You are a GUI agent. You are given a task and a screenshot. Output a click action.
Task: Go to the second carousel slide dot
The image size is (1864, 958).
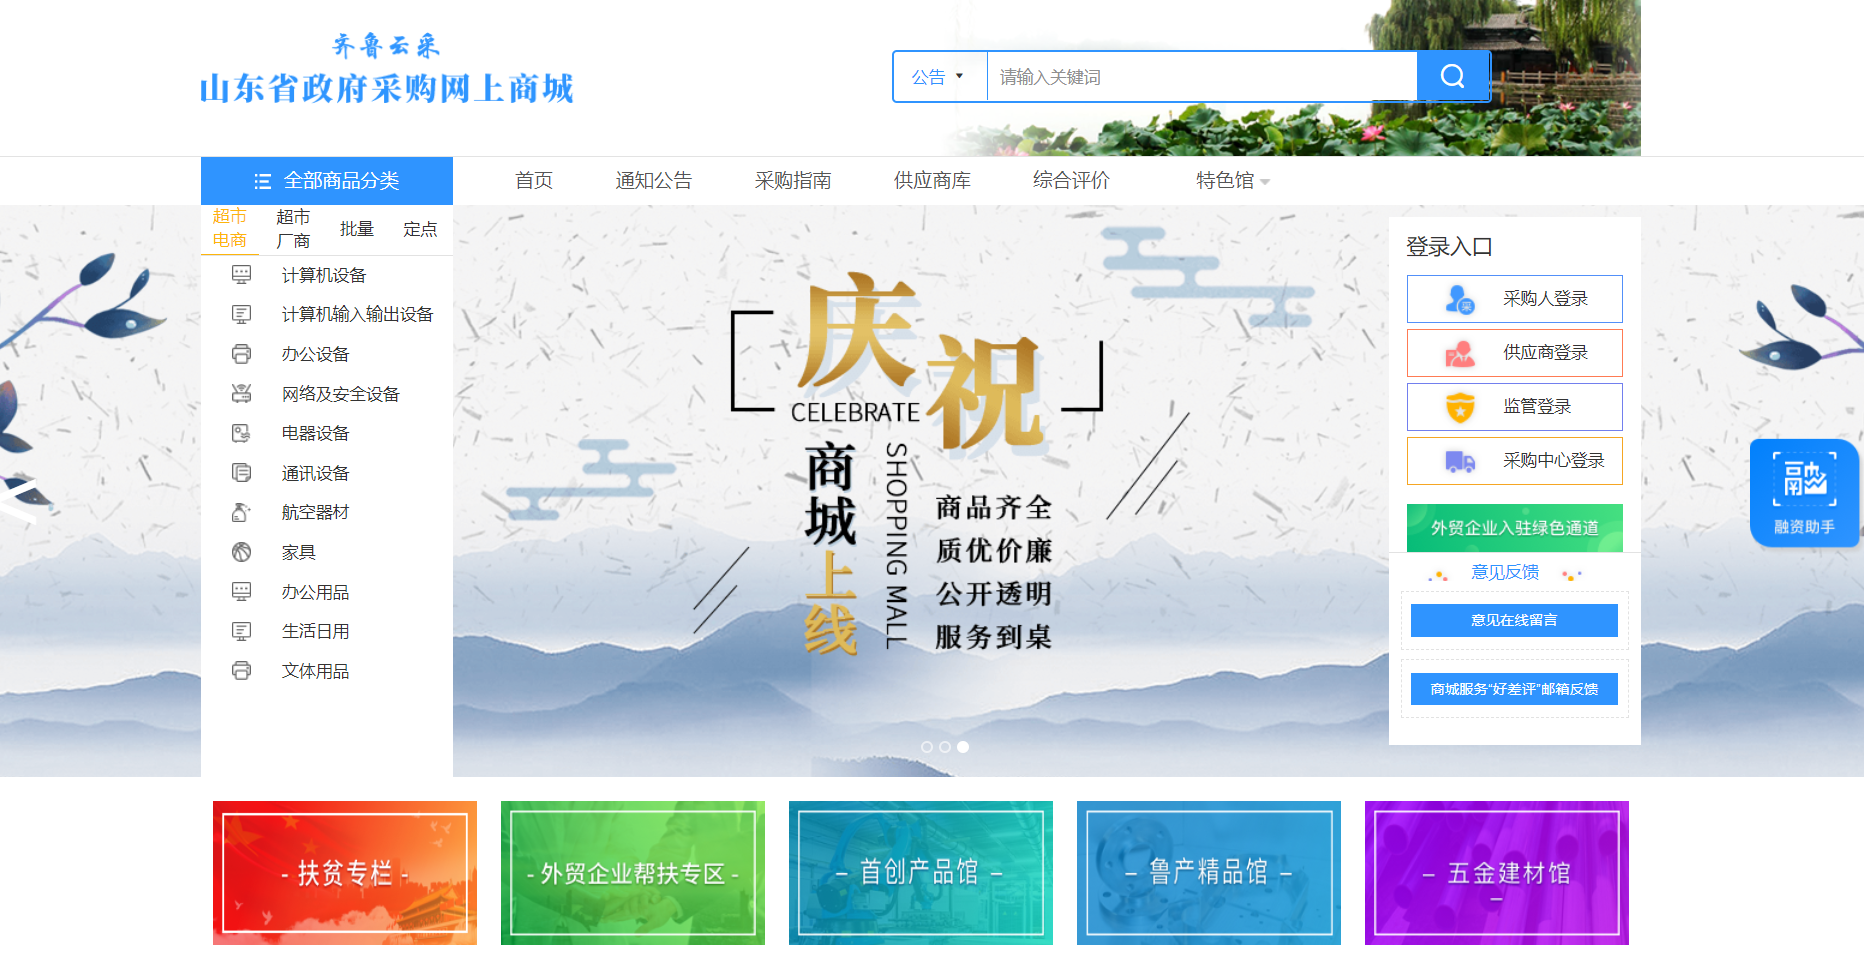[x=945, y=747]
